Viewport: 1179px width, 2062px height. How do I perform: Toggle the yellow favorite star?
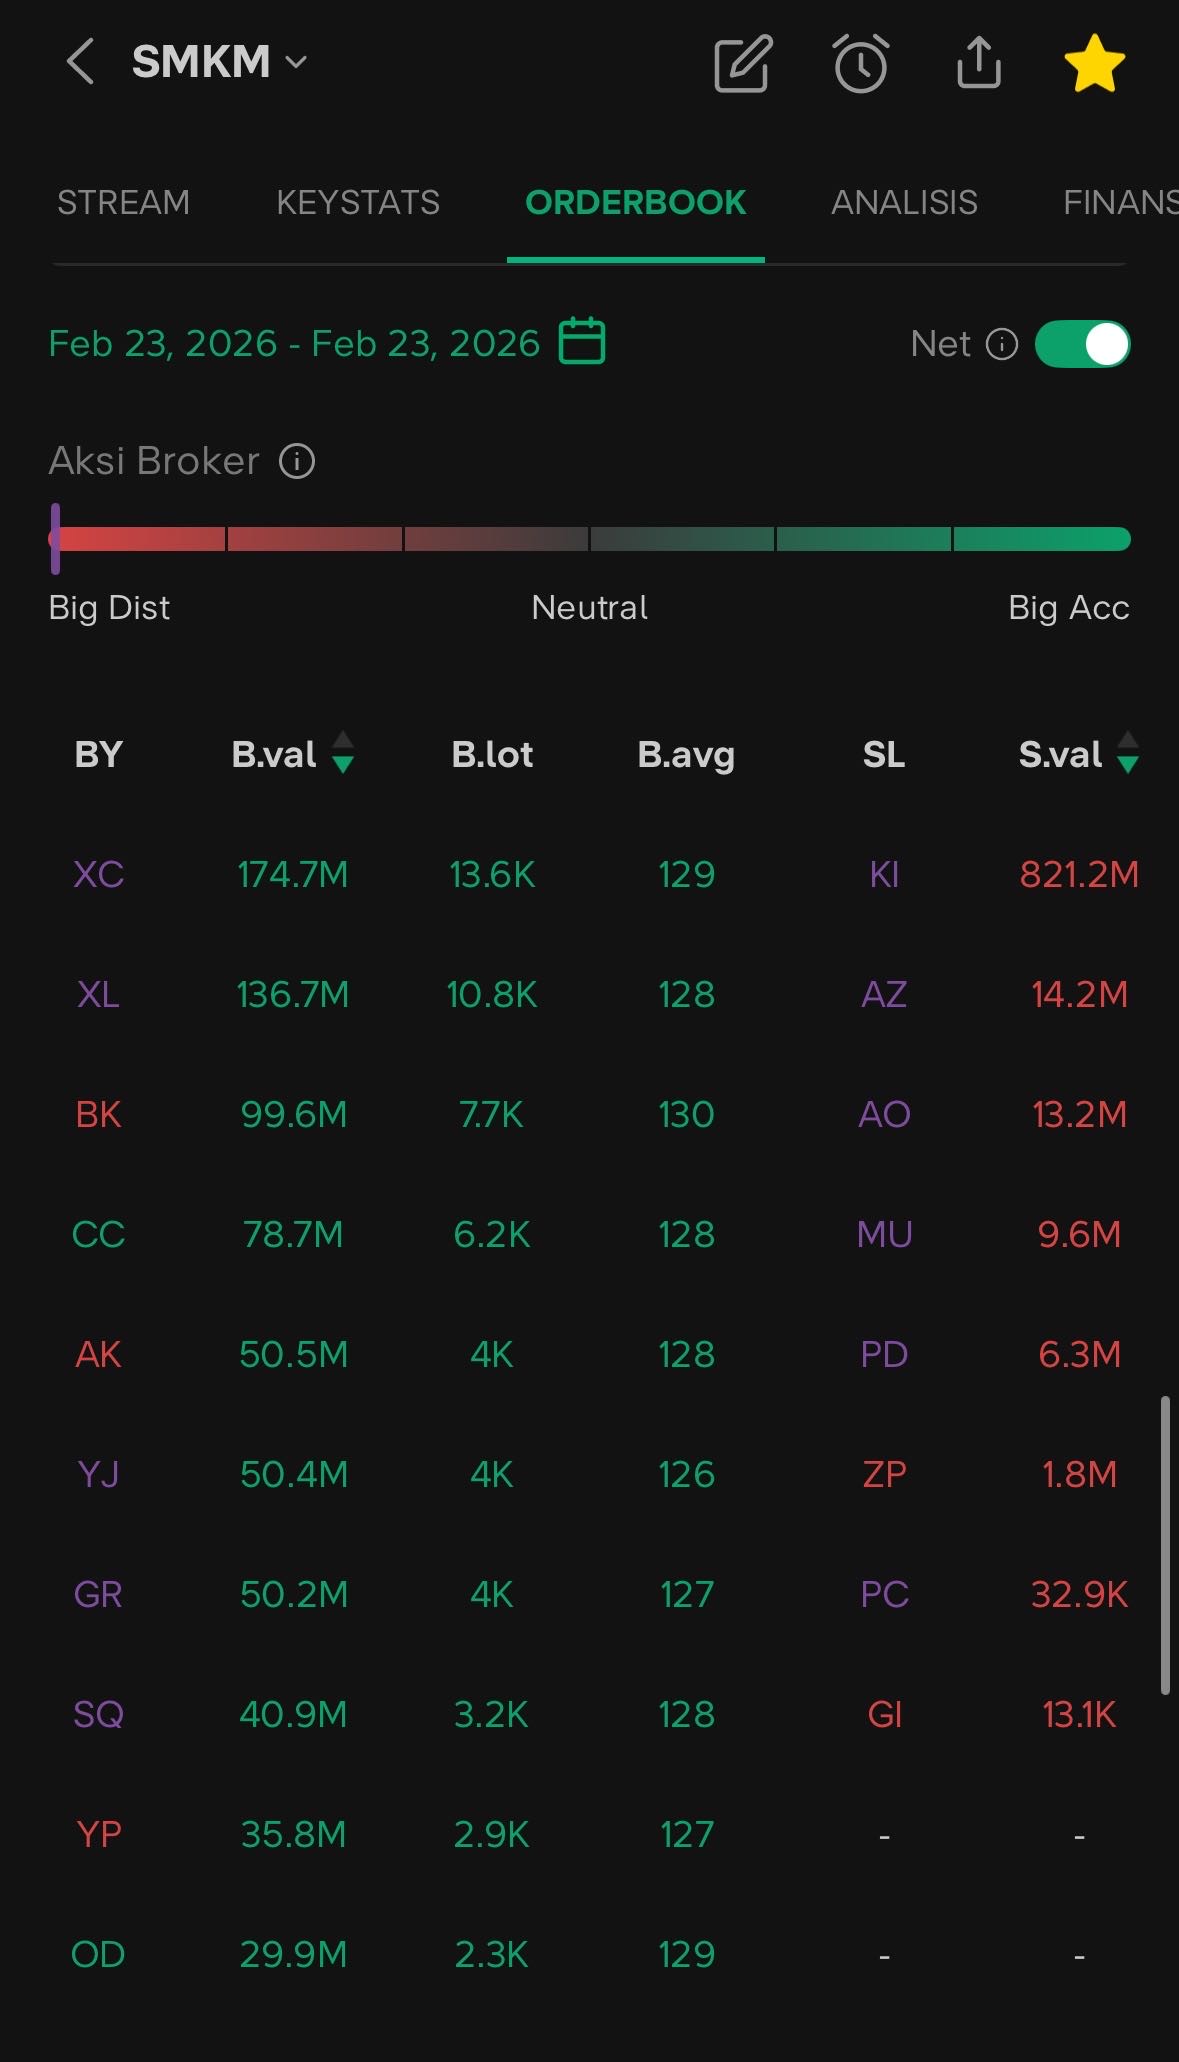pos(1095,63)
